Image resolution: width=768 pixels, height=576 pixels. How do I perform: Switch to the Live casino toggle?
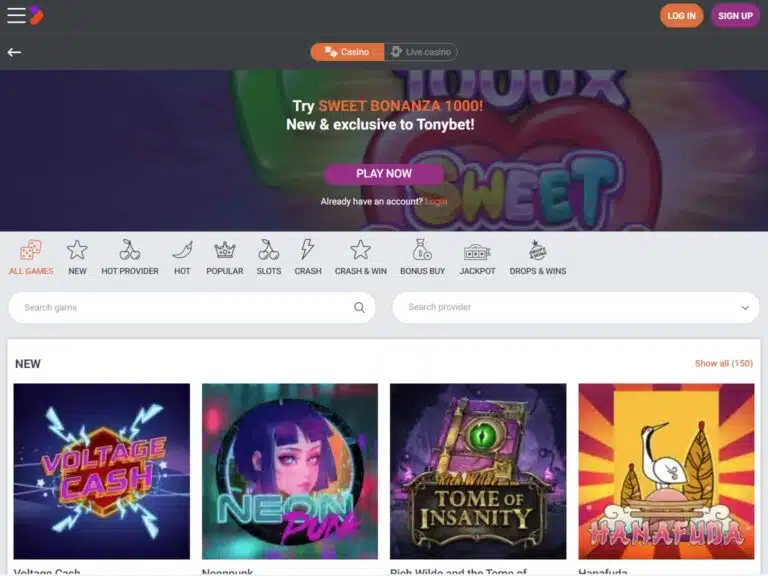tap(421, 52)
